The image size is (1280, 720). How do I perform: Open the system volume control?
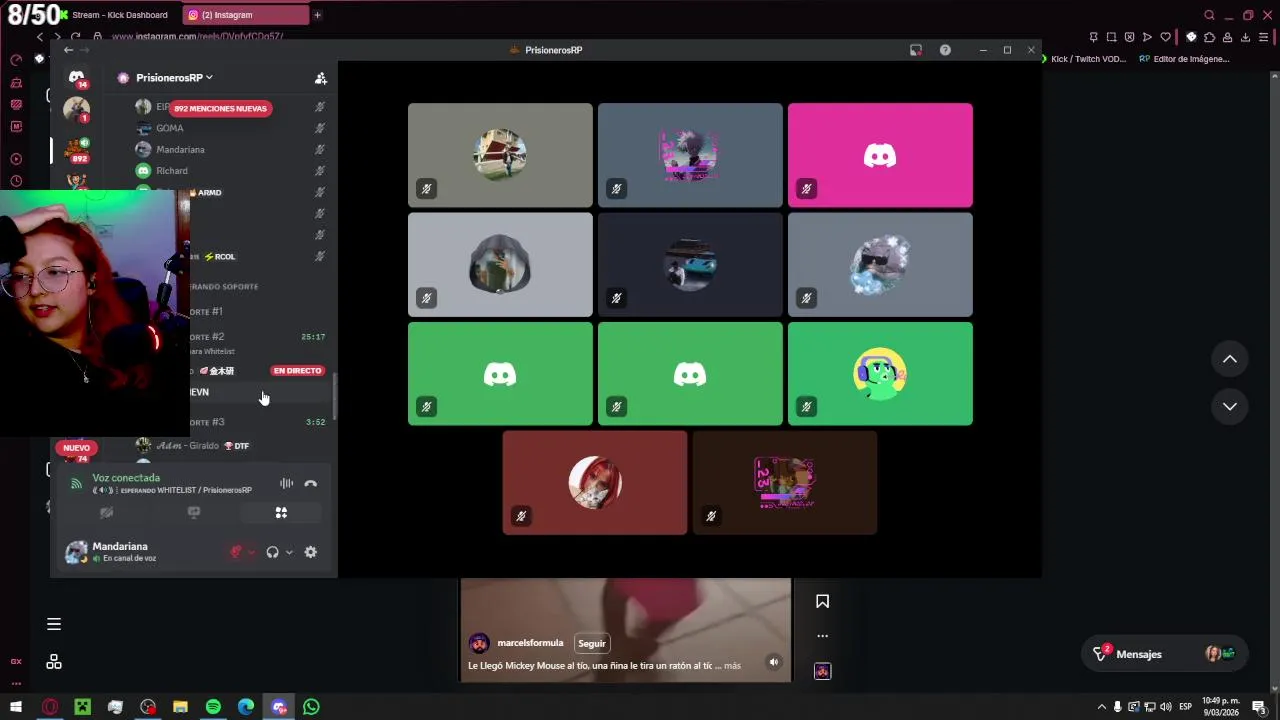point(1166,707)
